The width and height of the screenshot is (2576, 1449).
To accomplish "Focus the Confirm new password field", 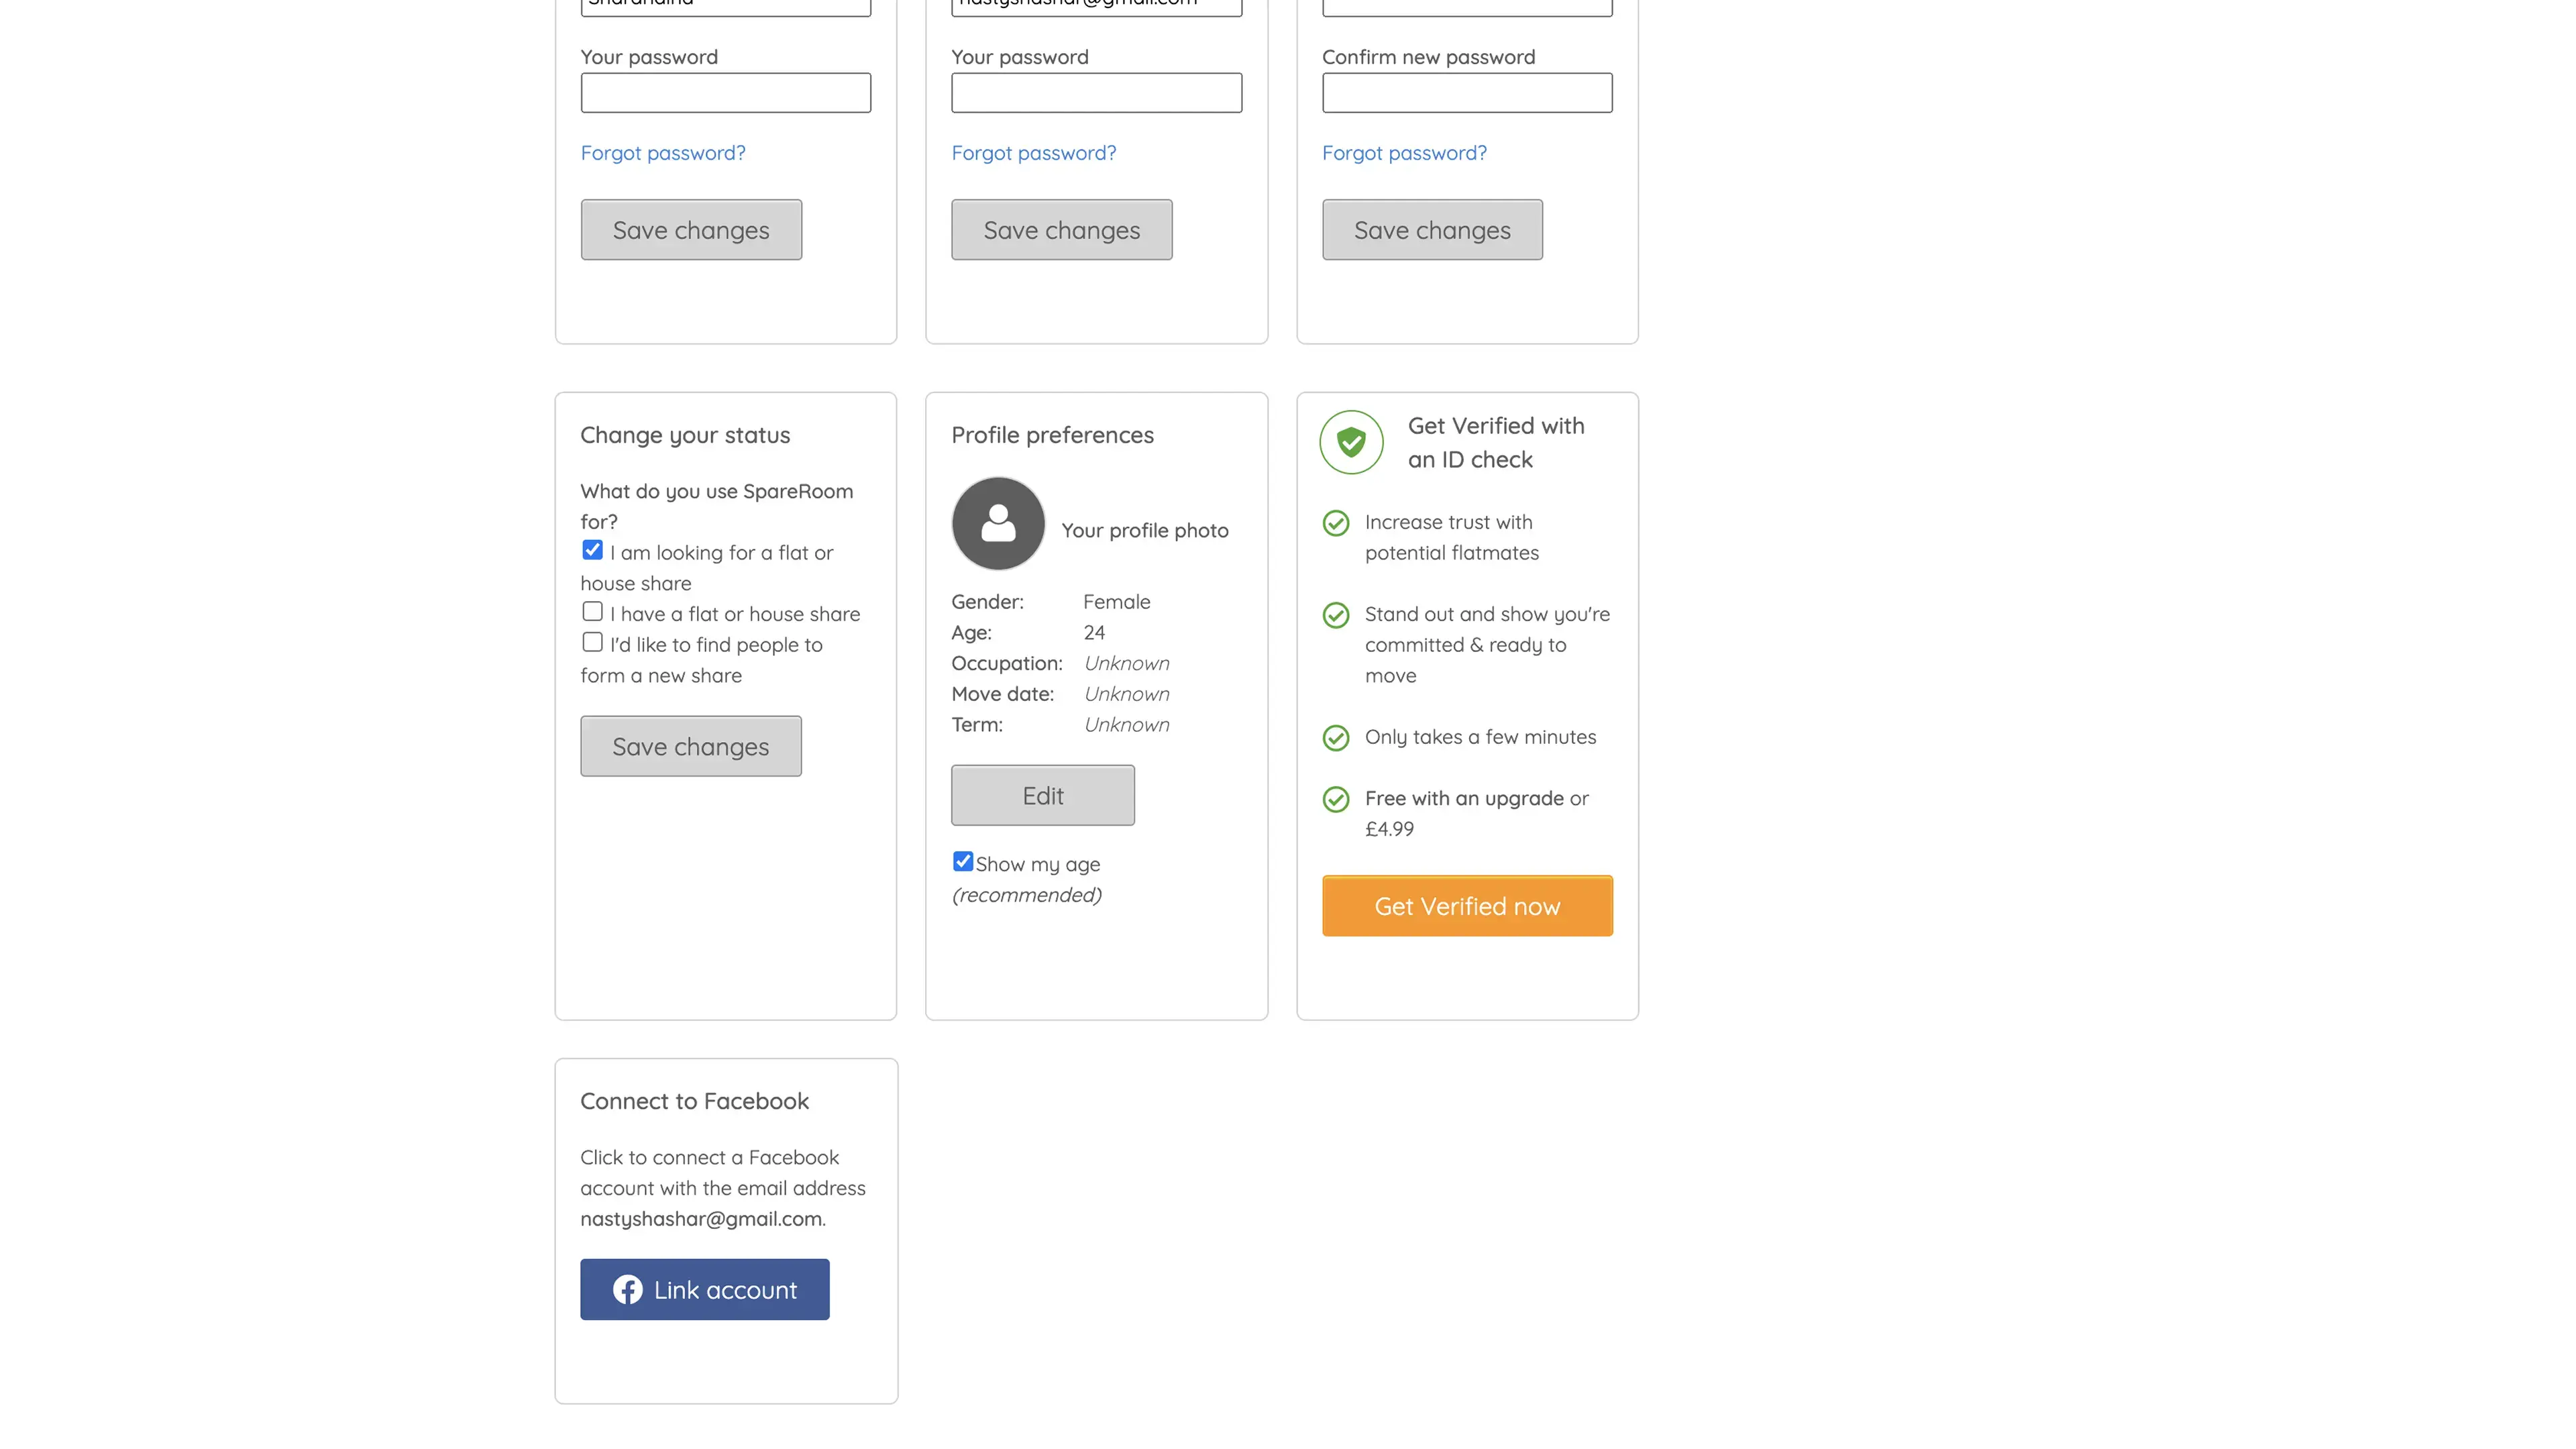I will click(1466, 93).
